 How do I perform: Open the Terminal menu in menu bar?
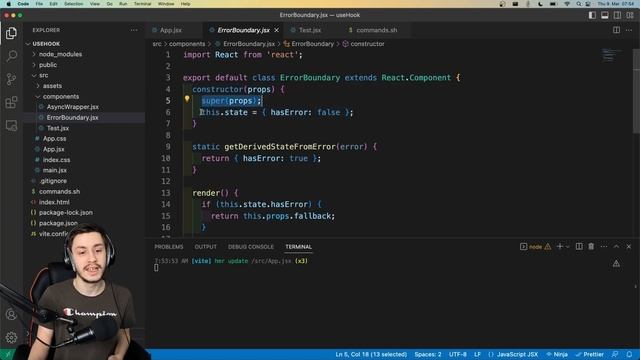(x=142, y=4)
